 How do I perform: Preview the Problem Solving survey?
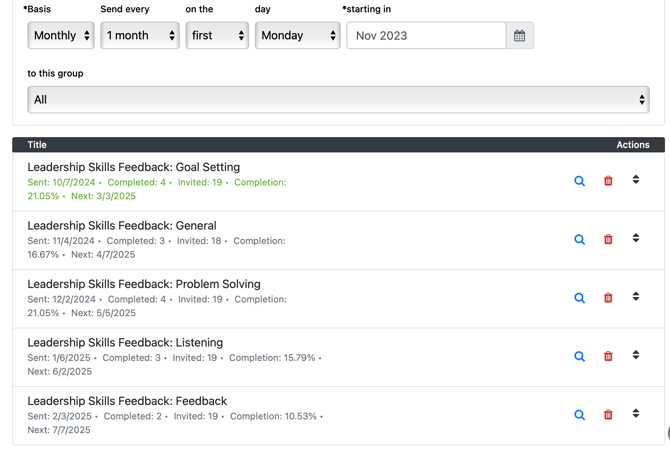(579, 298)
